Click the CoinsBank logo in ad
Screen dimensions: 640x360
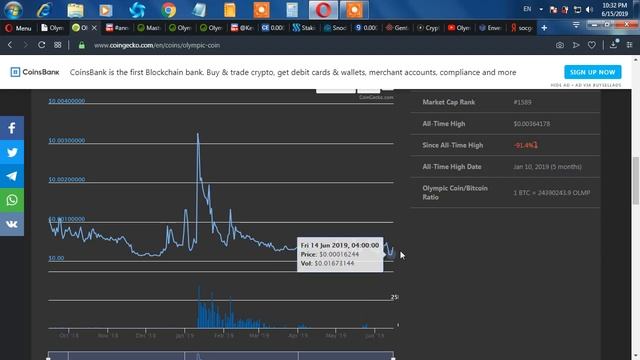tap(35, 72)
